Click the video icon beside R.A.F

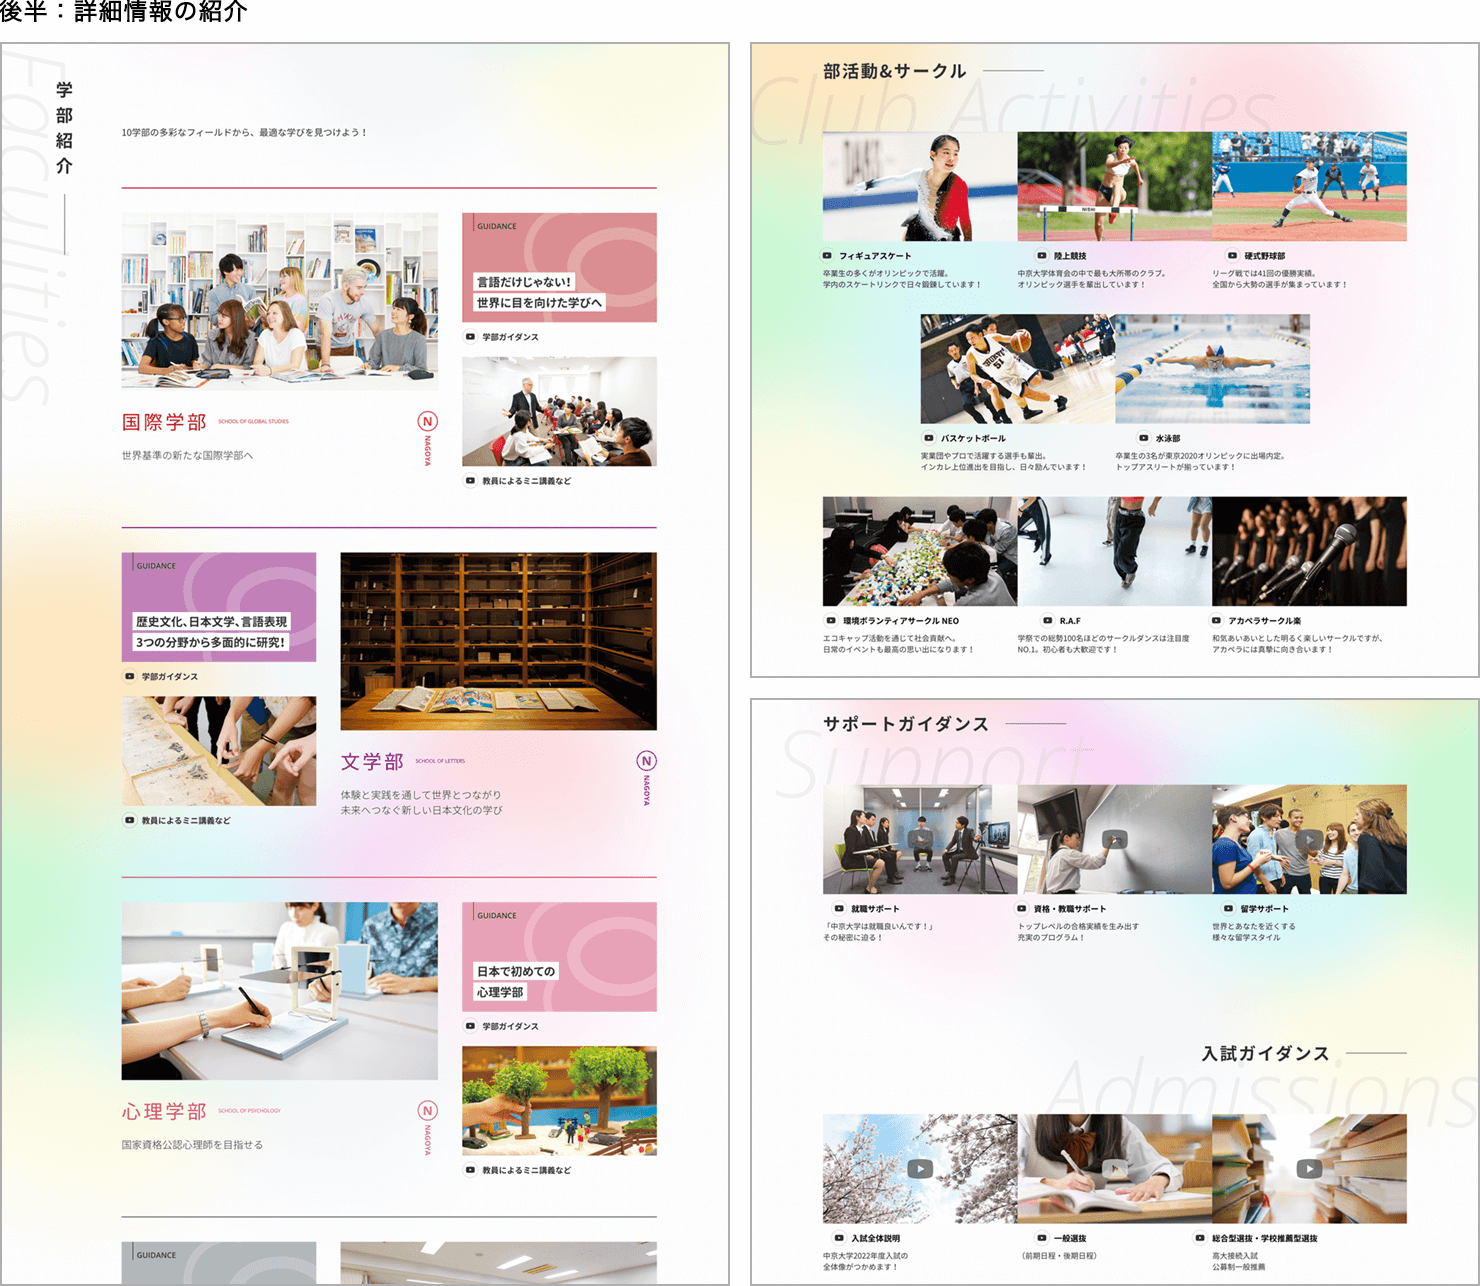click(1048, 621)
